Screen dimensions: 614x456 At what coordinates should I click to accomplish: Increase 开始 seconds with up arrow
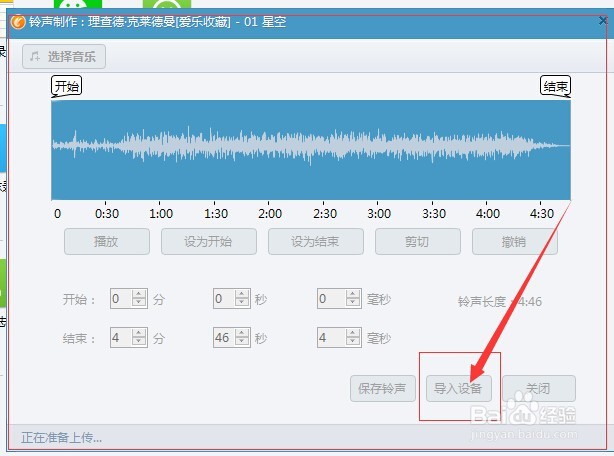coord(242,294)
